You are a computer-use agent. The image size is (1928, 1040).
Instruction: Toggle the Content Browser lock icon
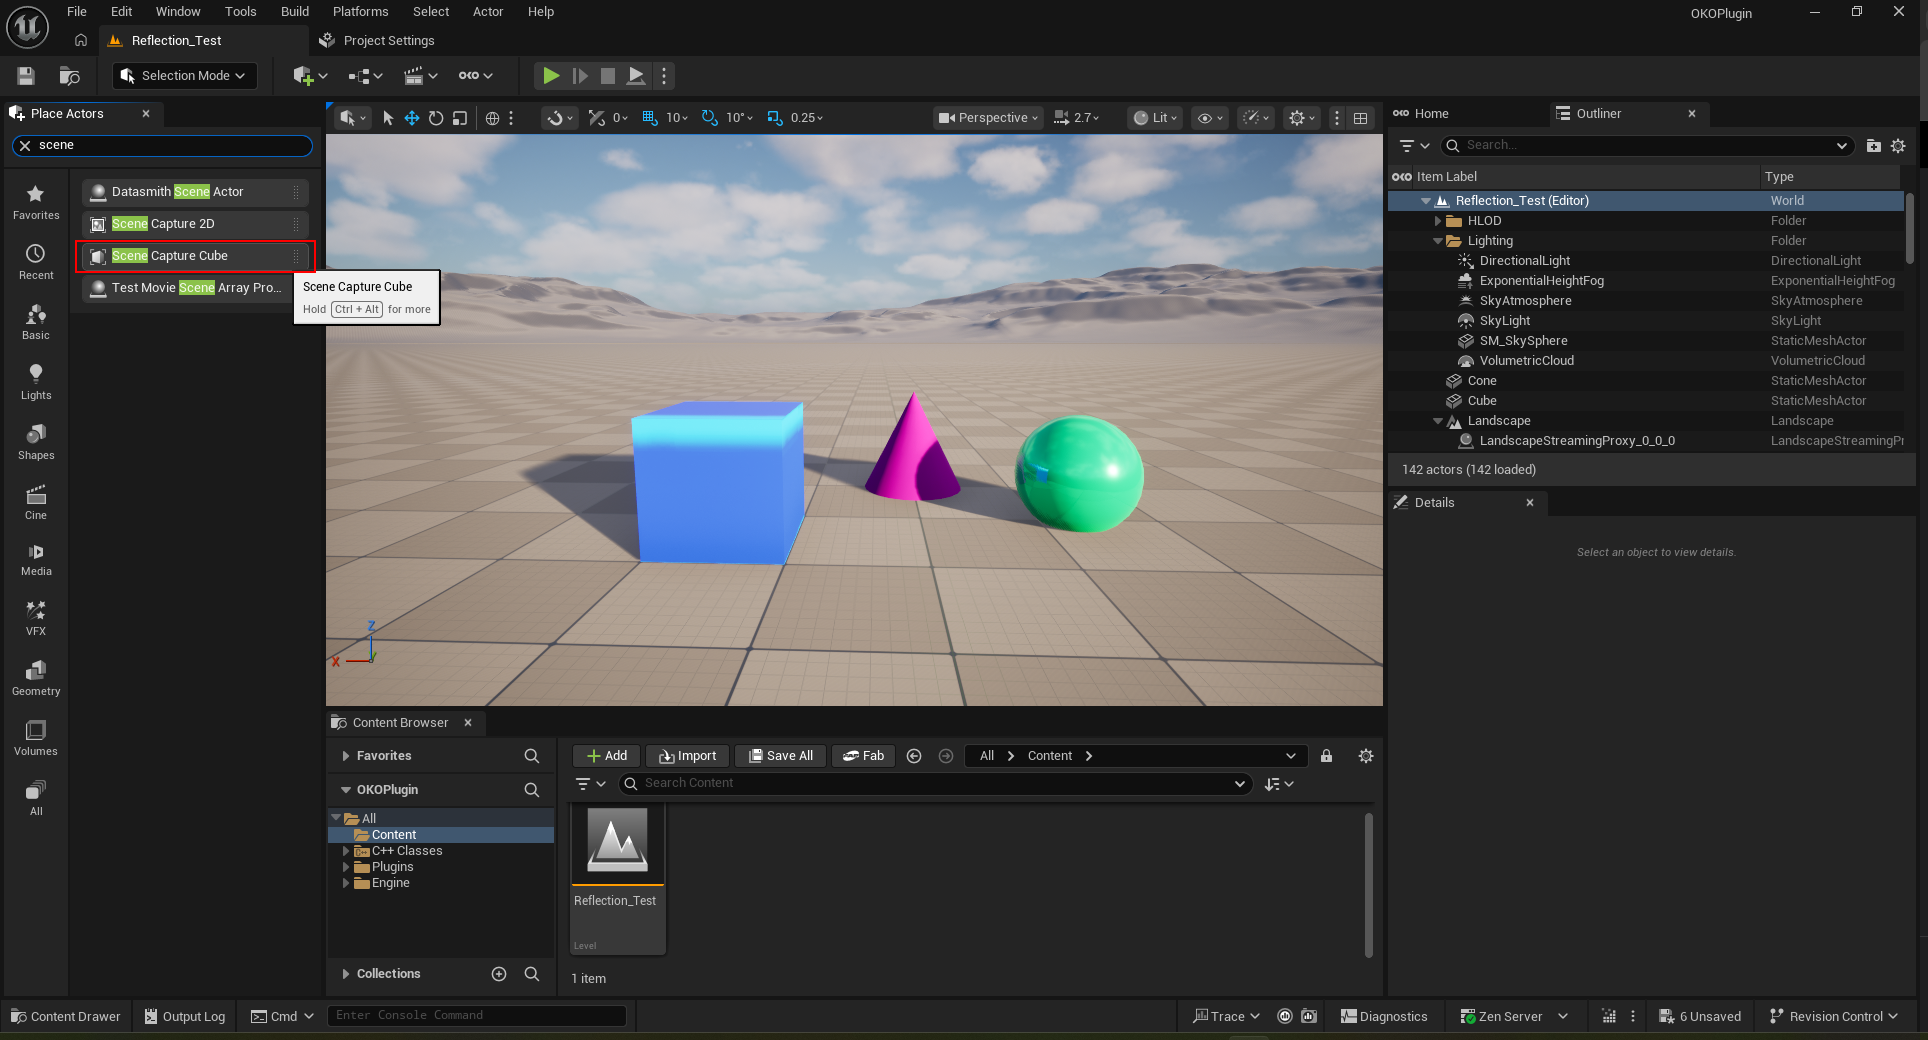pos(1326,756)
